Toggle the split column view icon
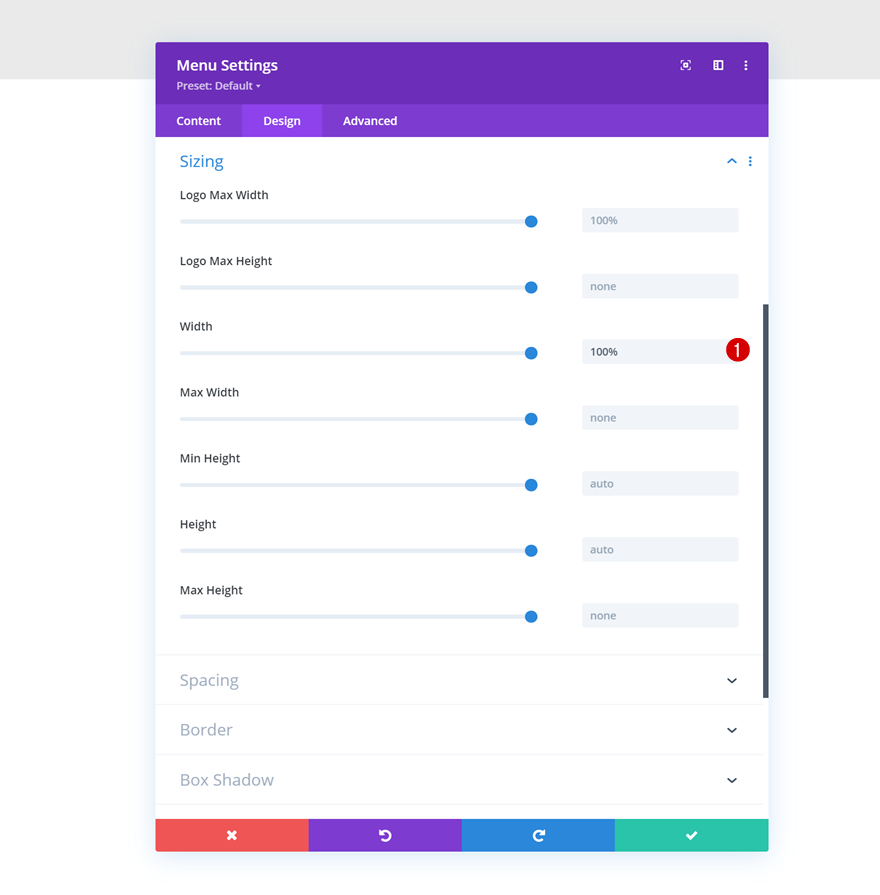This screenshot has height=895, width=880. click(718, 65)
